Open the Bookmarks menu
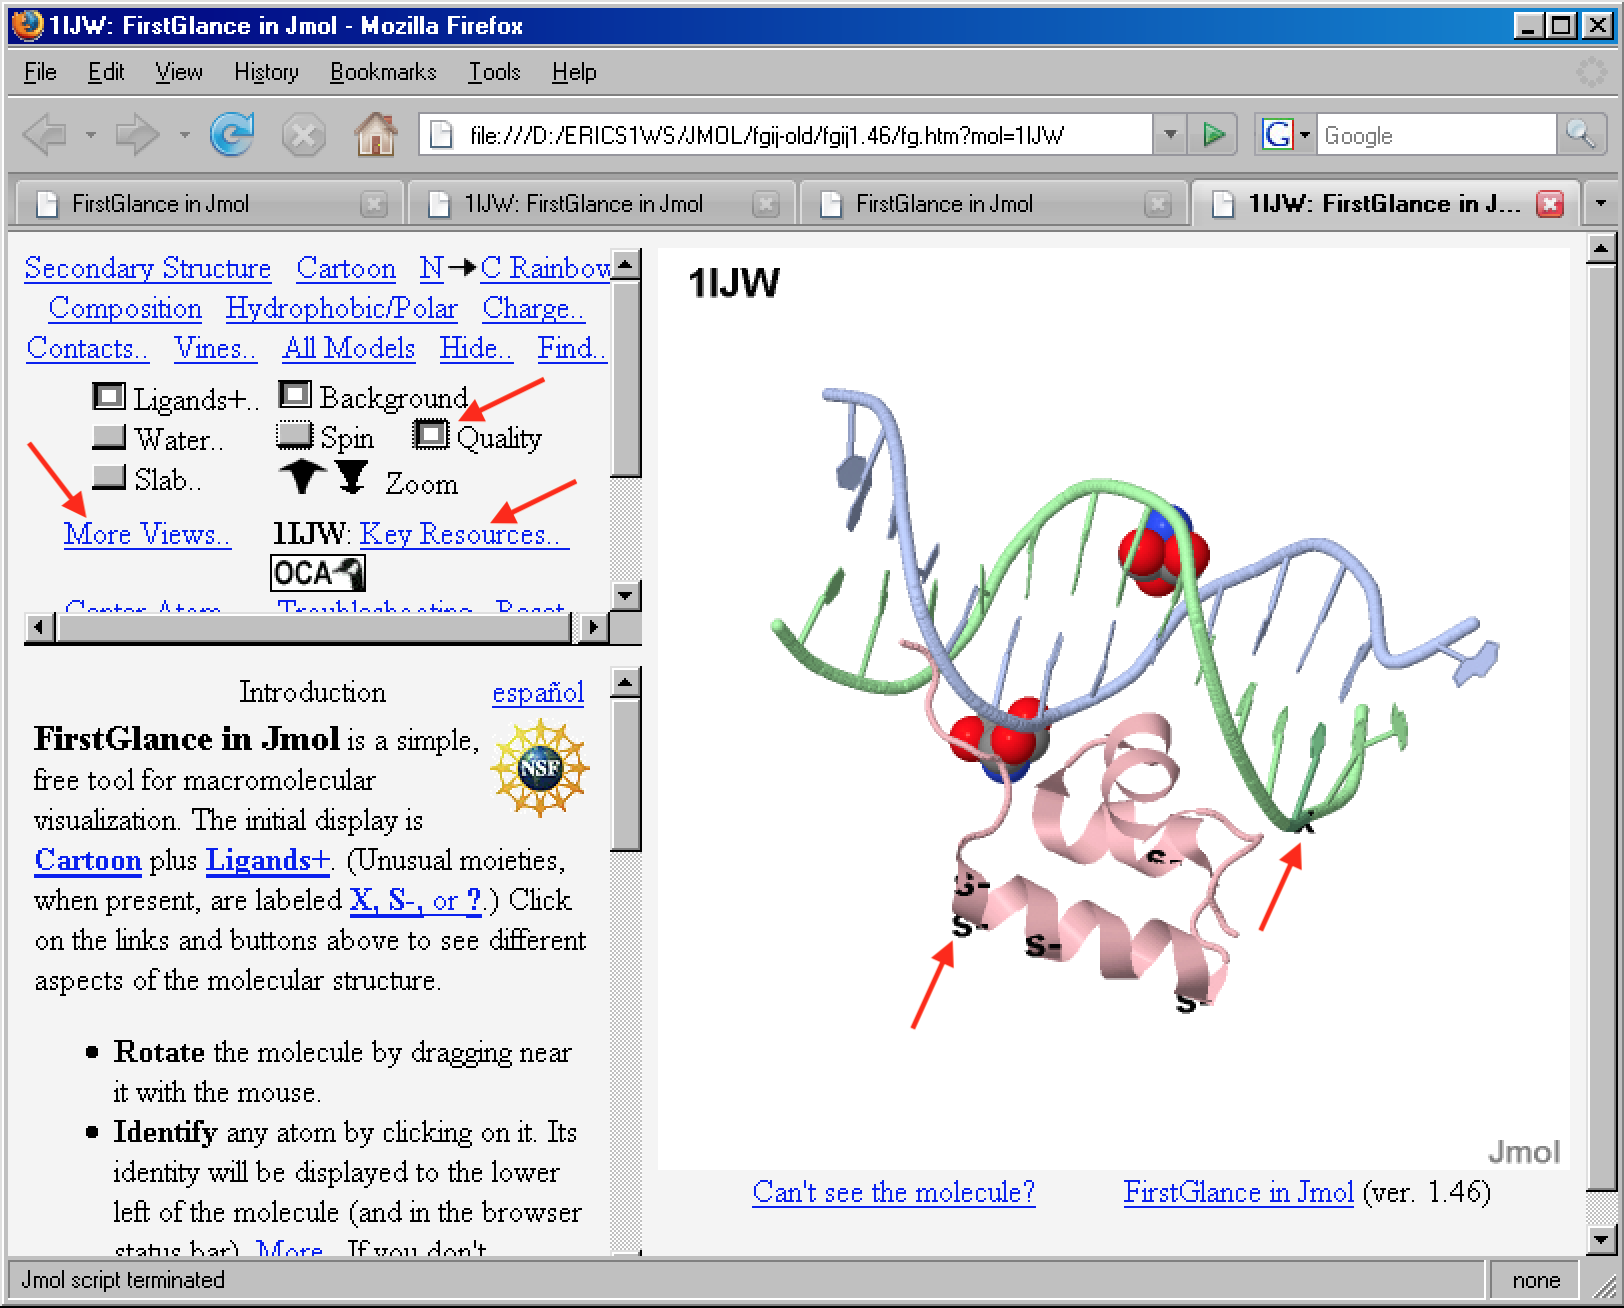The image size is (1624, 1308). [383, 72]
